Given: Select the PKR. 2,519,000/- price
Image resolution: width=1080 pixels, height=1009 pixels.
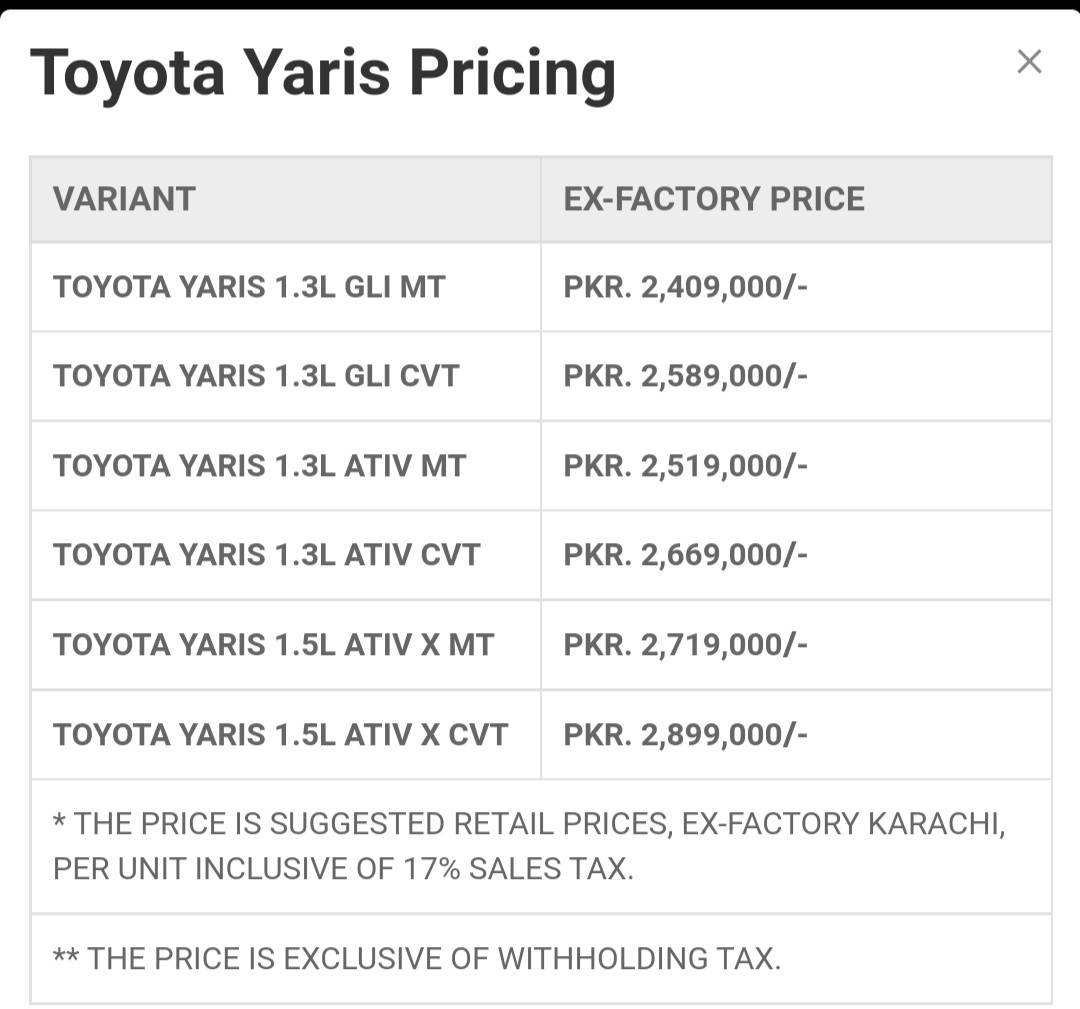Looking at the screenshot, I should coord(685,466).
